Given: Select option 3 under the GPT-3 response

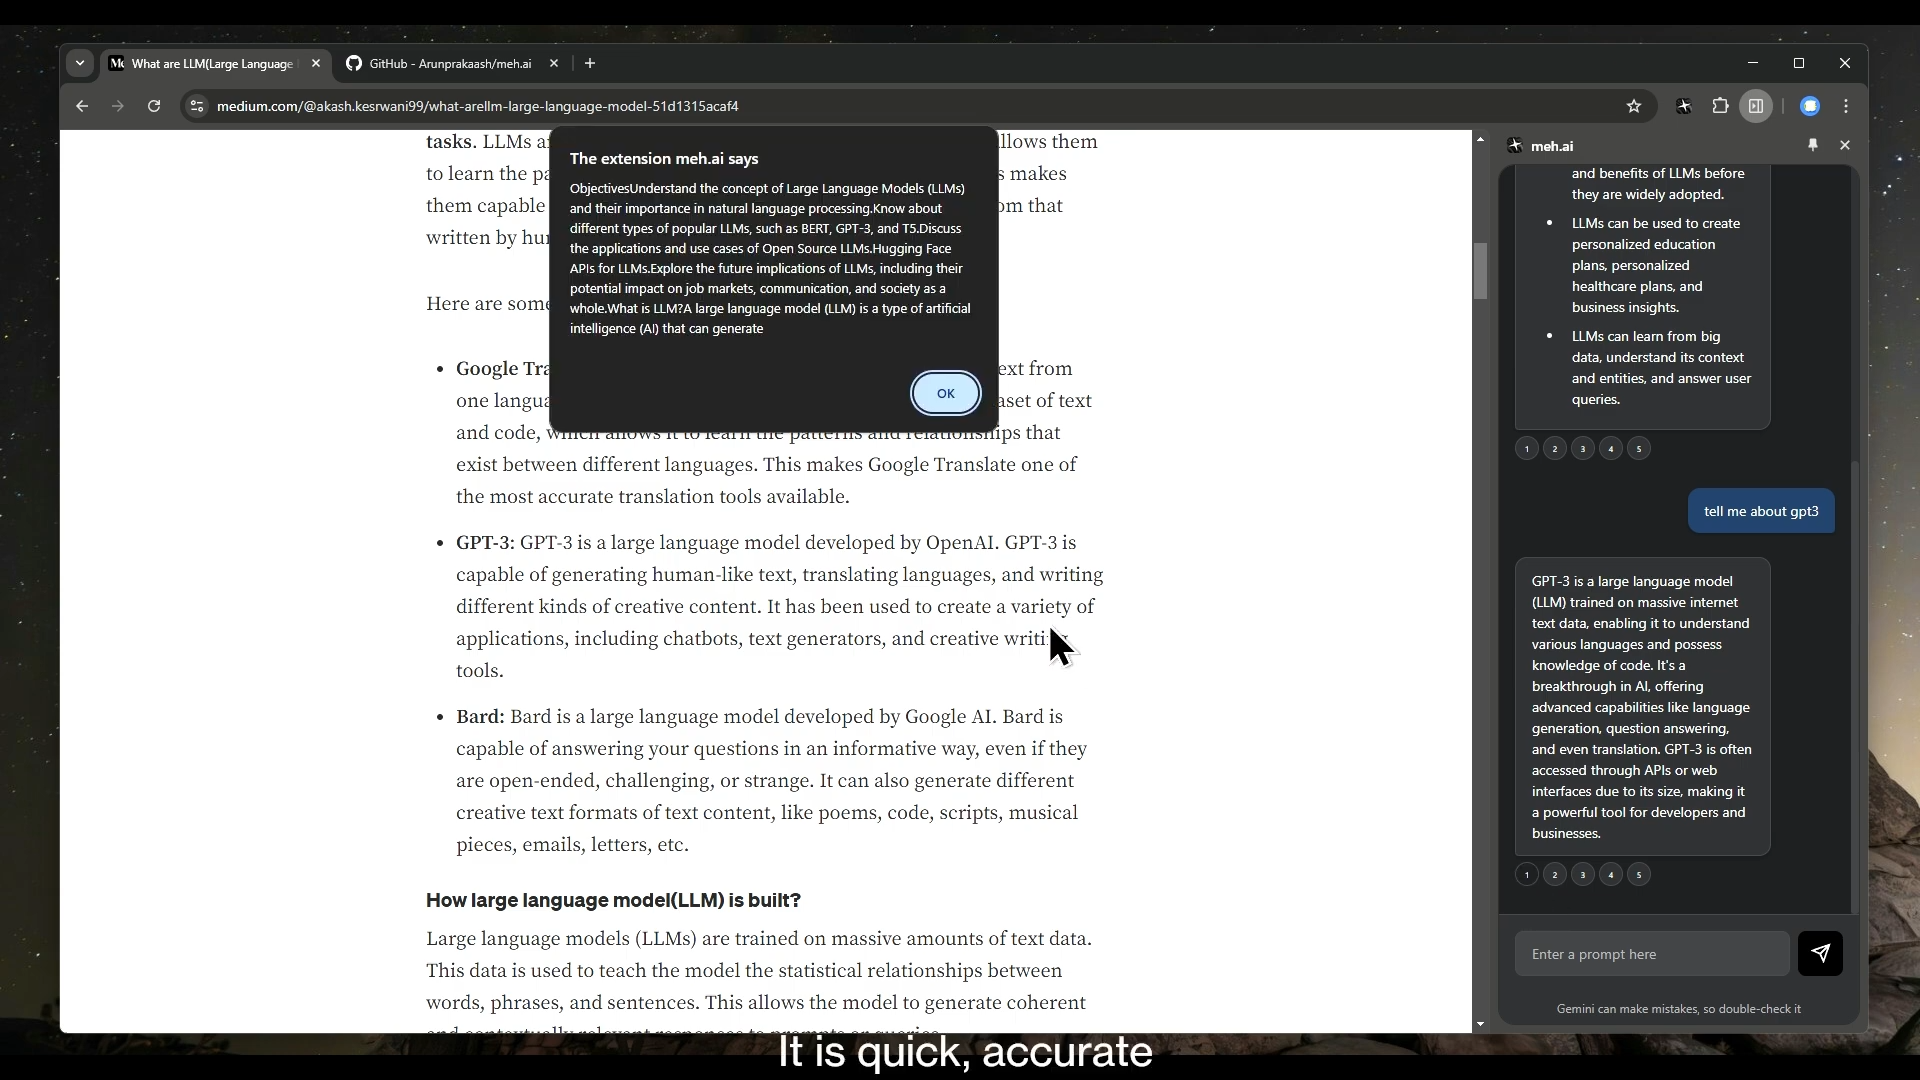Looking at the screenshot, I should pos(1582,875).
